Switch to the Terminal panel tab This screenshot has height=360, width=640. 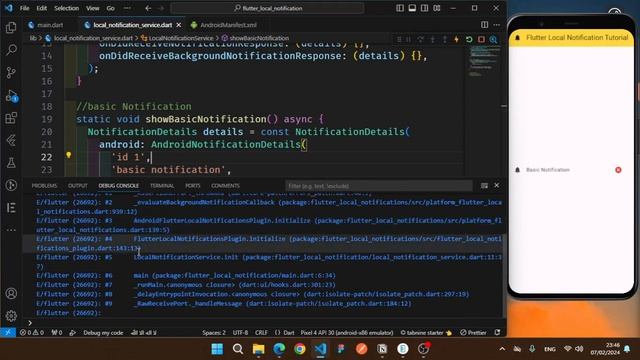click(162, 186)
